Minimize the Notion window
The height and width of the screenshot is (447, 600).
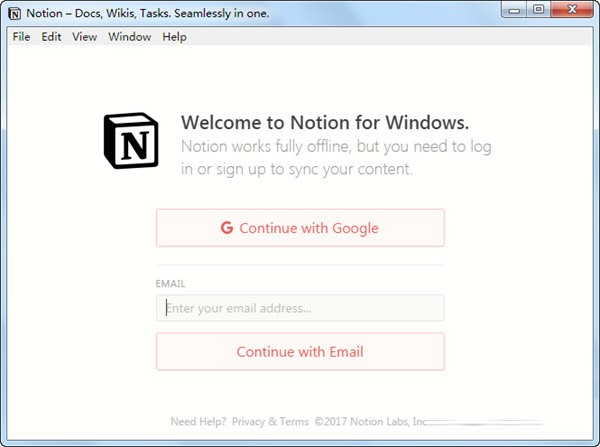coord(514,10)
